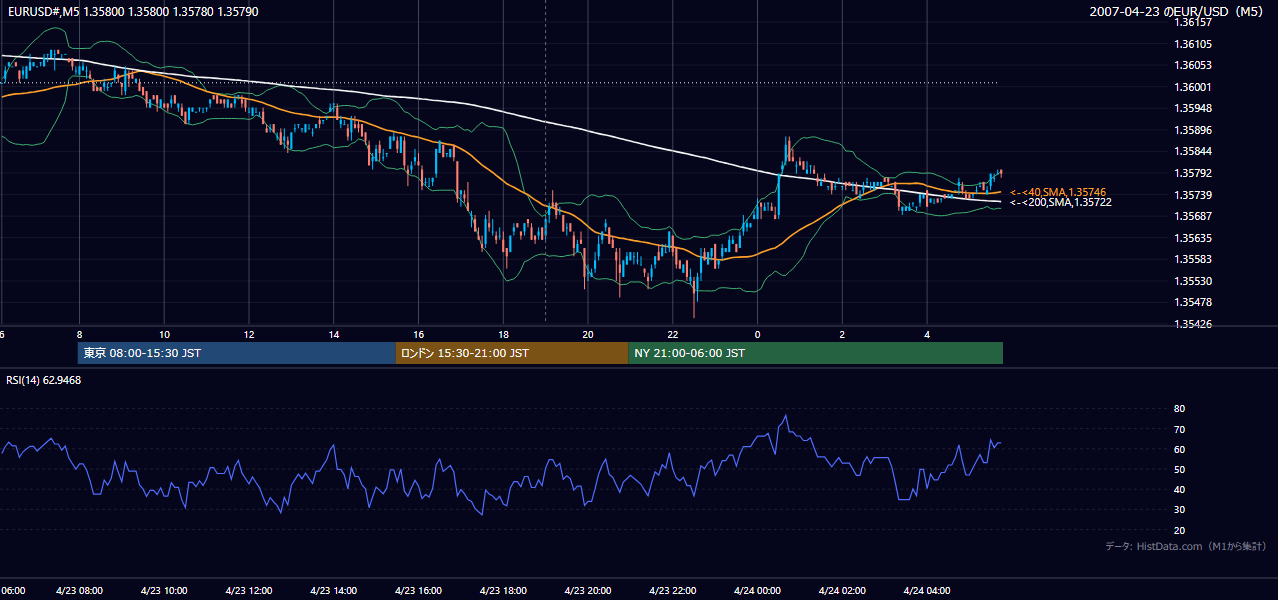This screenshot has height=600, width=1278.
Task: Click the 2007-04-23 EUR/USD (M5) title
Action: (x=1177, y=11)
